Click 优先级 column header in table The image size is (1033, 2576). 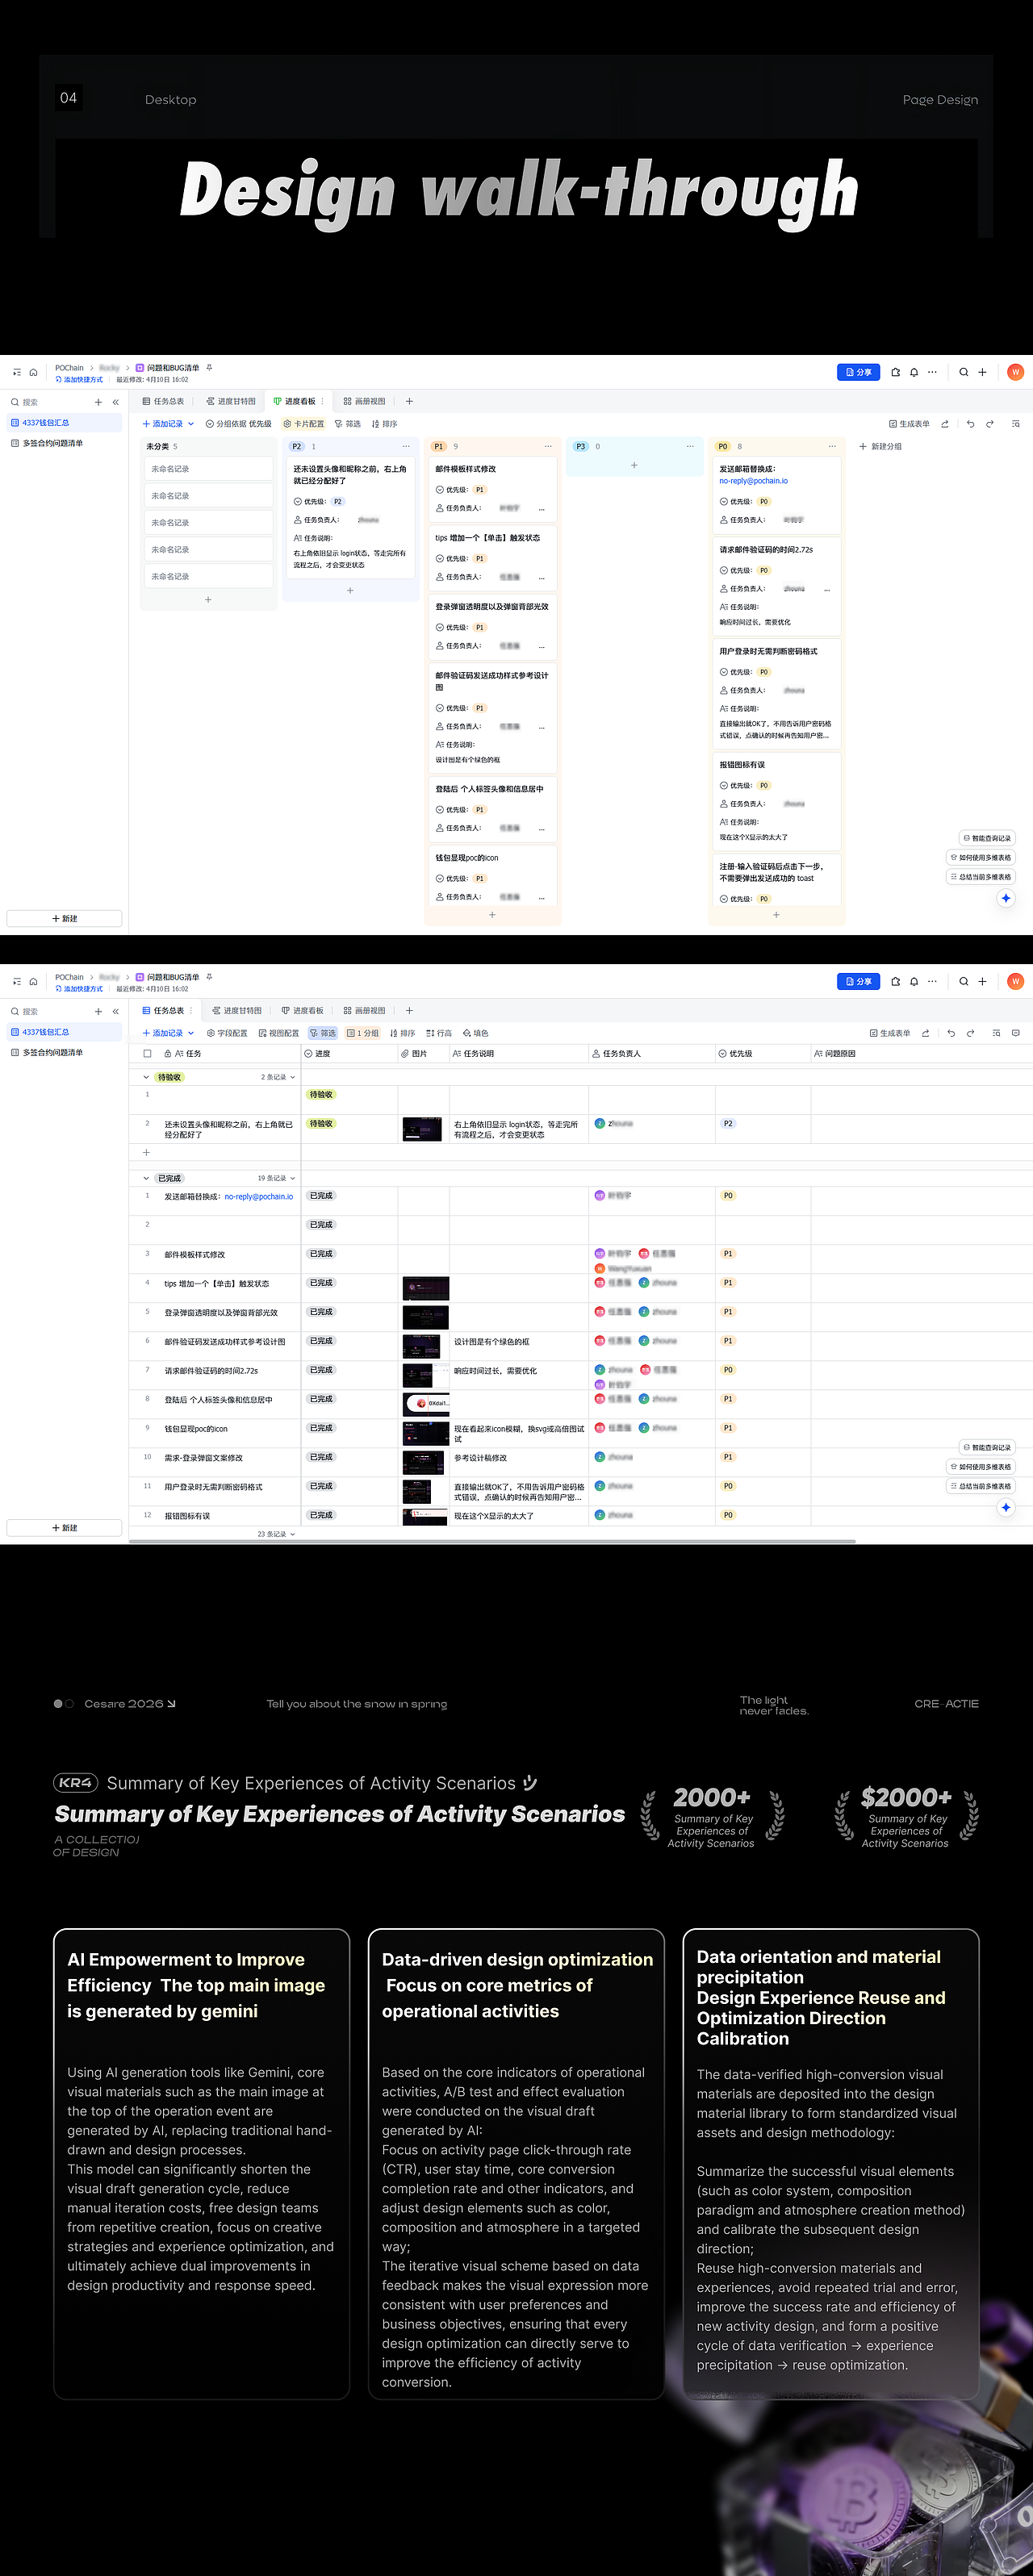[x=763, y=1054]
